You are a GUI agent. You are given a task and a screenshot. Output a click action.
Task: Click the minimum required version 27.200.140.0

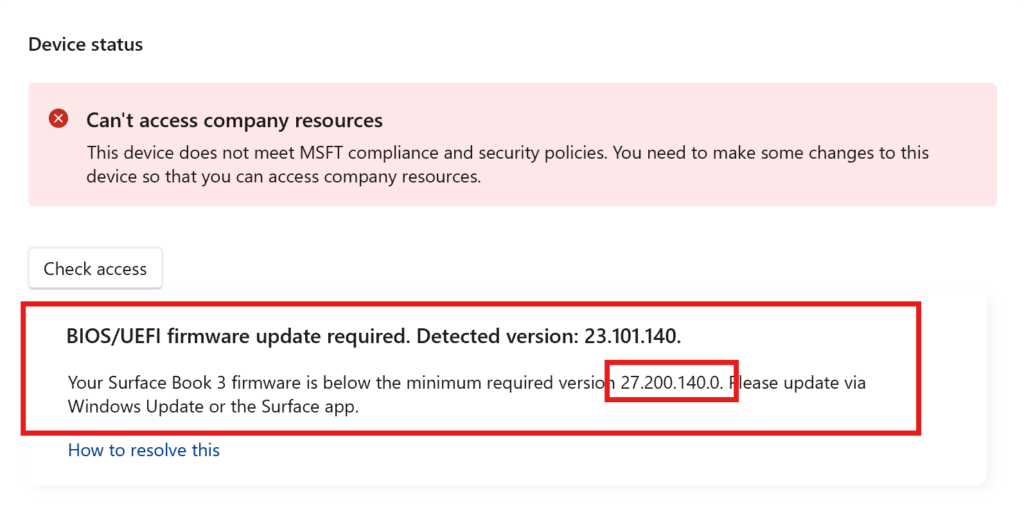point(669,382)
